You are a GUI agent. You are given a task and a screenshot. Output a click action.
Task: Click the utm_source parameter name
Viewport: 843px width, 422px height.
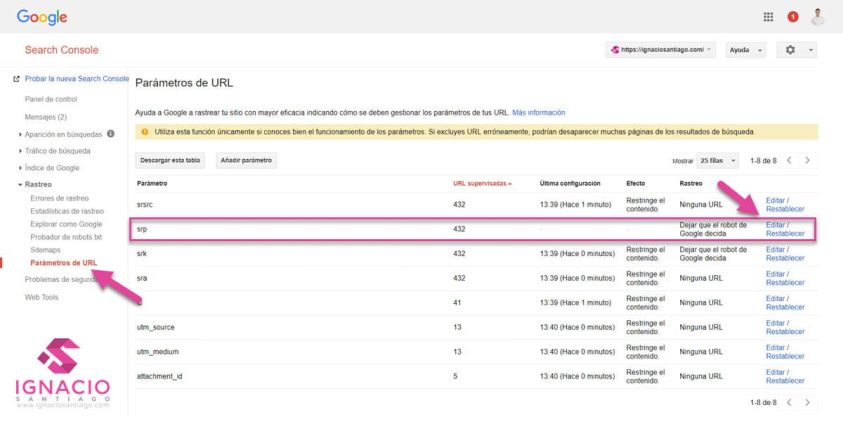pos(155,327)
